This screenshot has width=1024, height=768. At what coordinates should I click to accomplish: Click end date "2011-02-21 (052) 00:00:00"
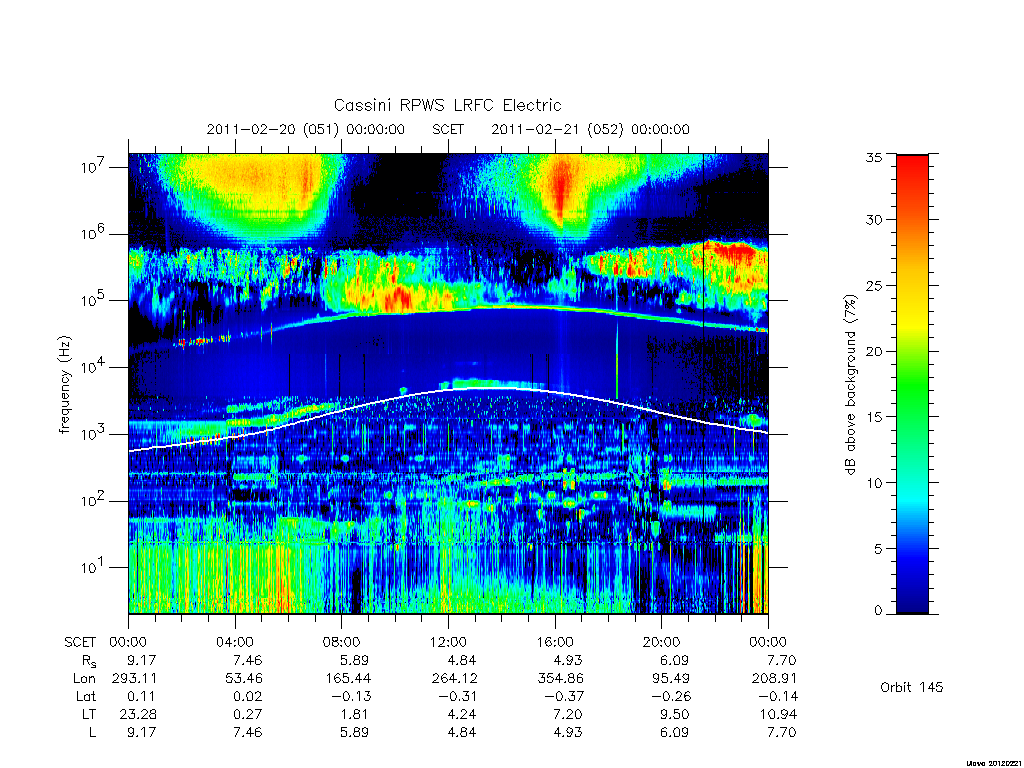pos(590,129)
